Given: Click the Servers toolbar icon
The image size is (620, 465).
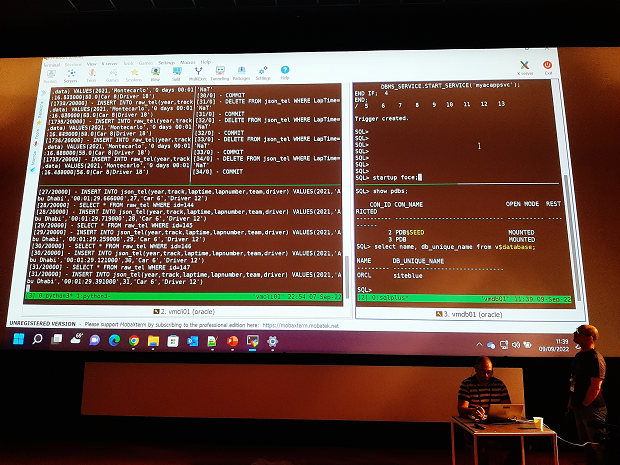Looking at the screenshot, I should tap(71, 76).
